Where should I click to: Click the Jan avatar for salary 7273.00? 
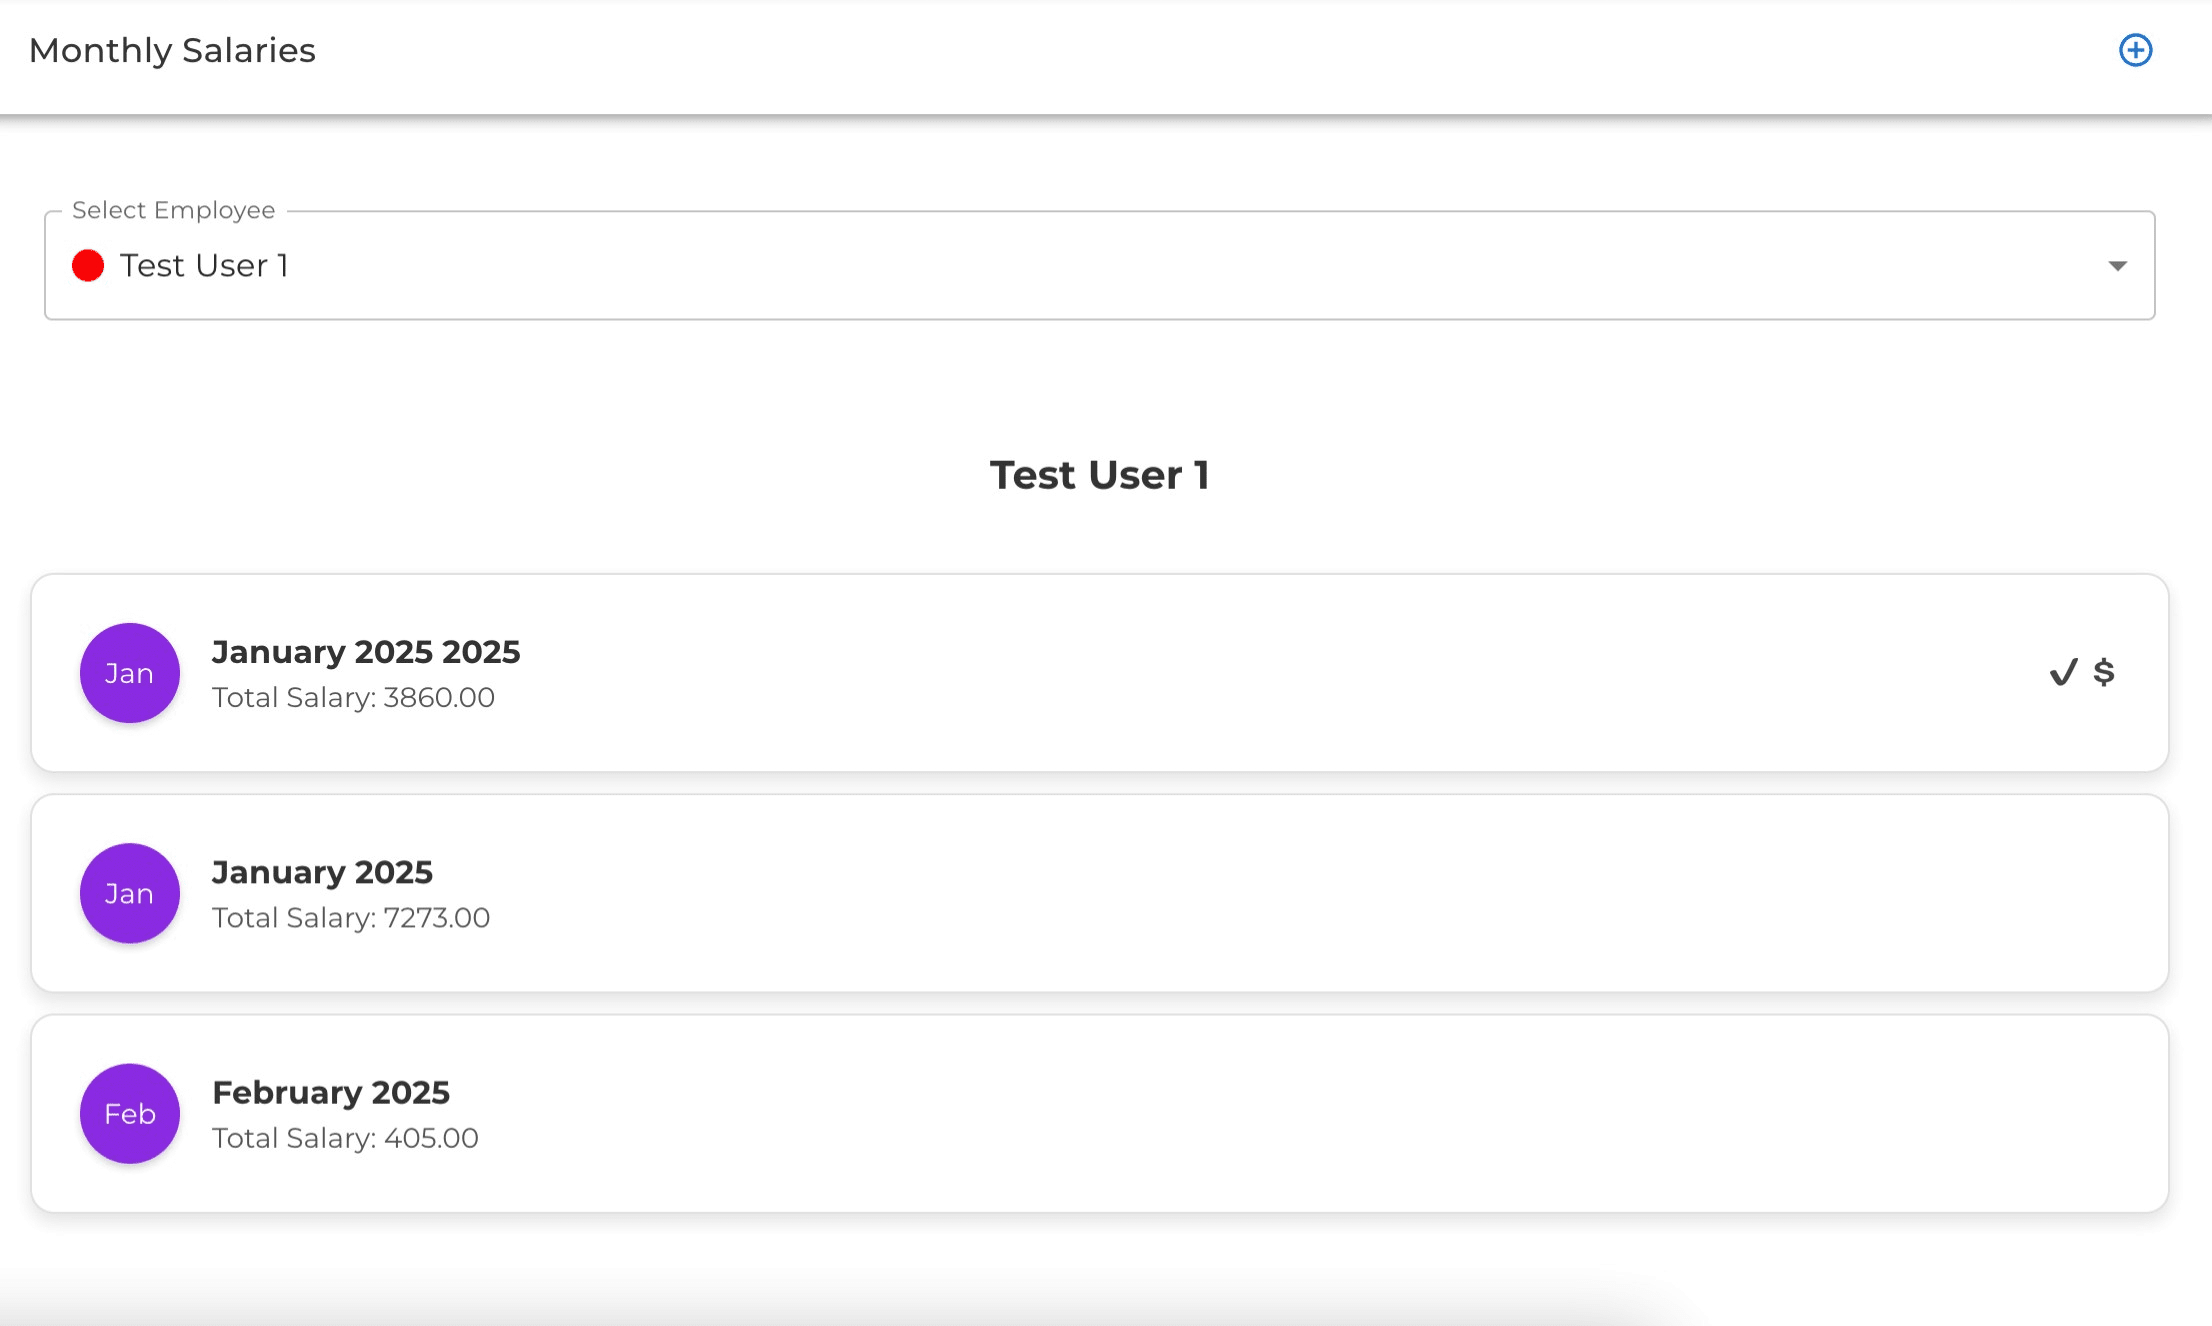pyautogui.click(x=130, y=893)
